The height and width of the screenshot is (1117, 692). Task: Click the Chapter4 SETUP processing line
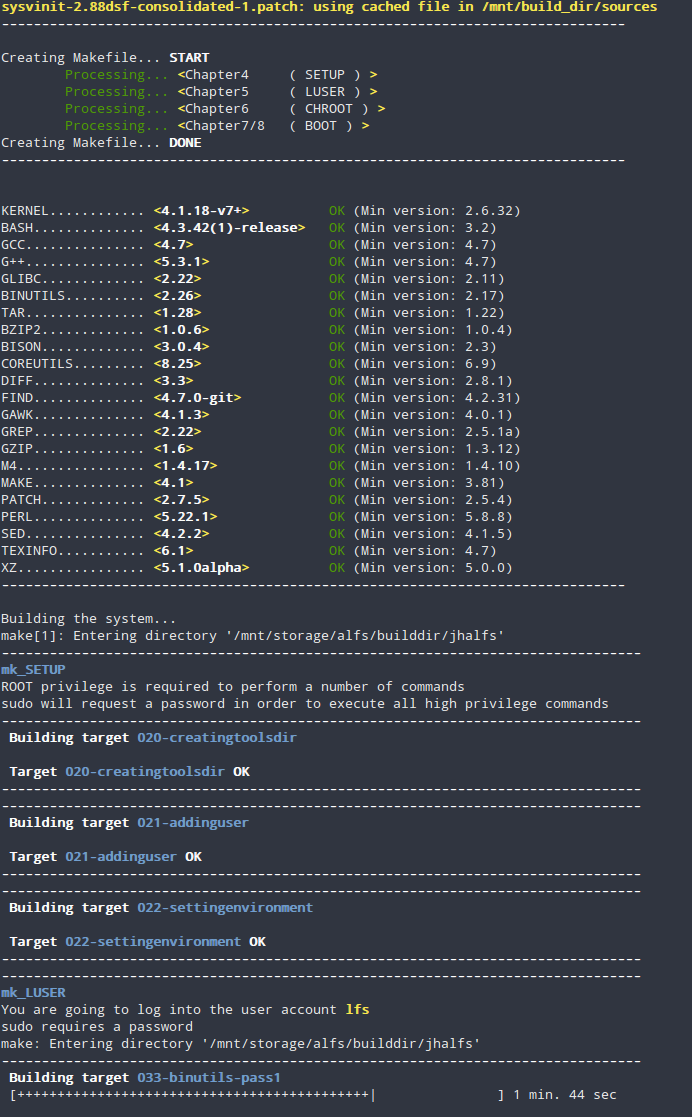[221, 75]
